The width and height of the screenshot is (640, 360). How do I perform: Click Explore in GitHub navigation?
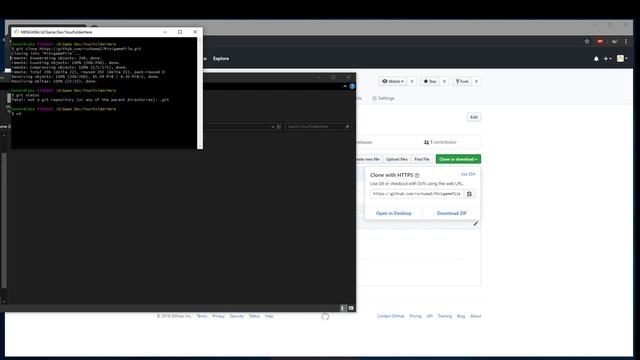[221, 58]
